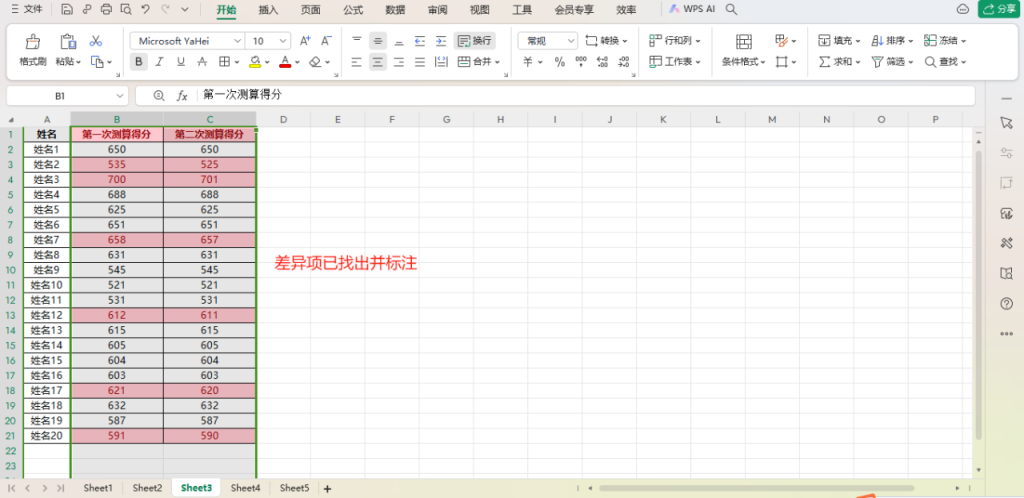Click the Undo arrow icon

pyautogui.click(x=146, y=9)
